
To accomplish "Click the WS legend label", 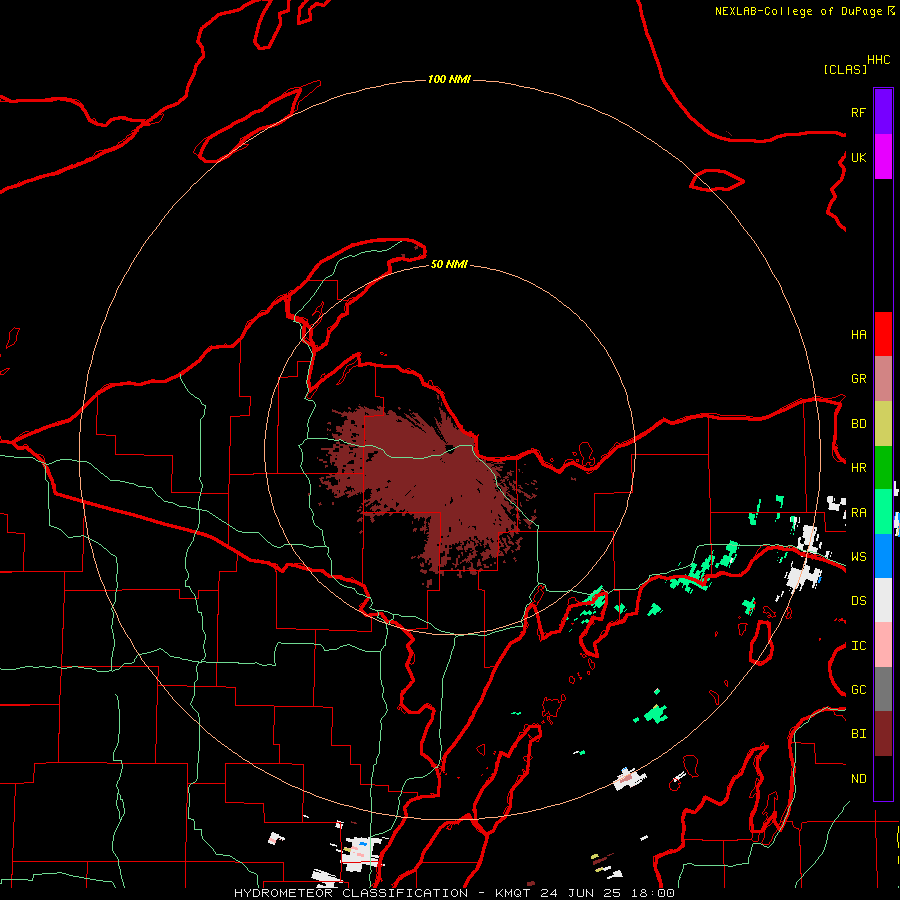I will (x=859, y=557).
